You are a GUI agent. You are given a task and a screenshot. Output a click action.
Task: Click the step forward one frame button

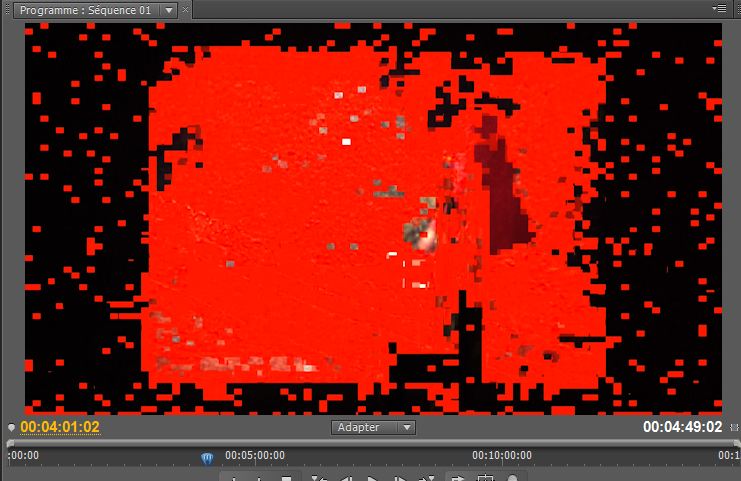[x=399, y=478]
